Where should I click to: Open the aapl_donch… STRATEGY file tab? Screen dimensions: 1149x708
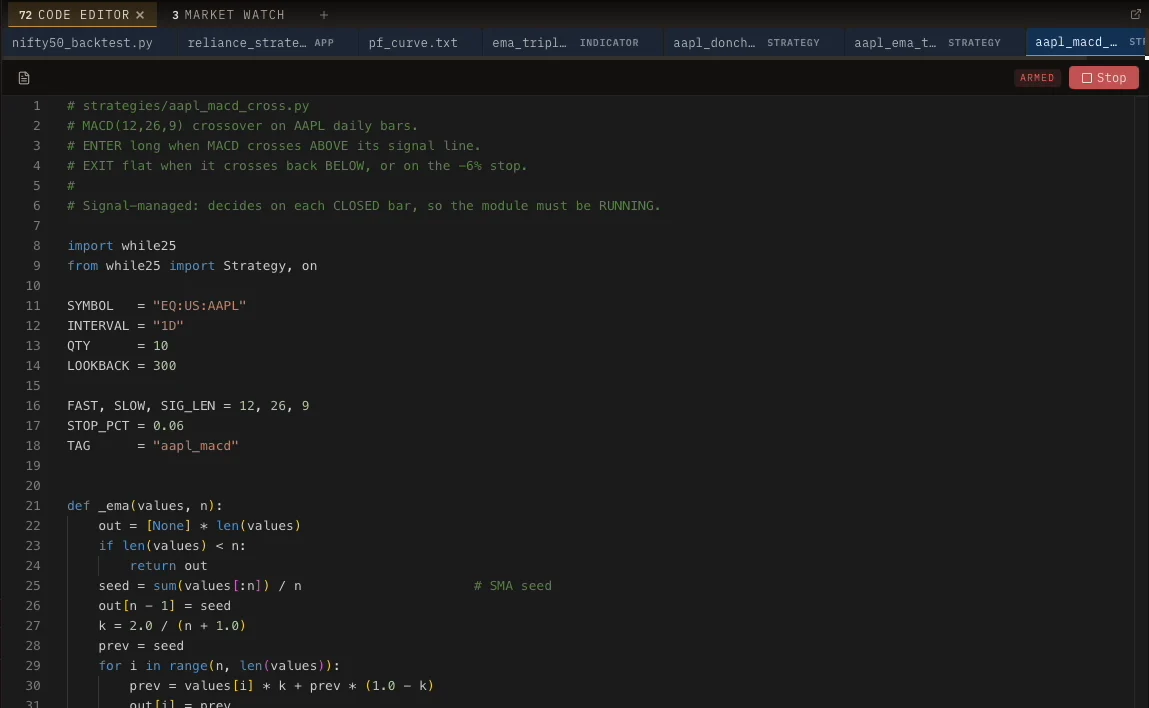(746, 43)
